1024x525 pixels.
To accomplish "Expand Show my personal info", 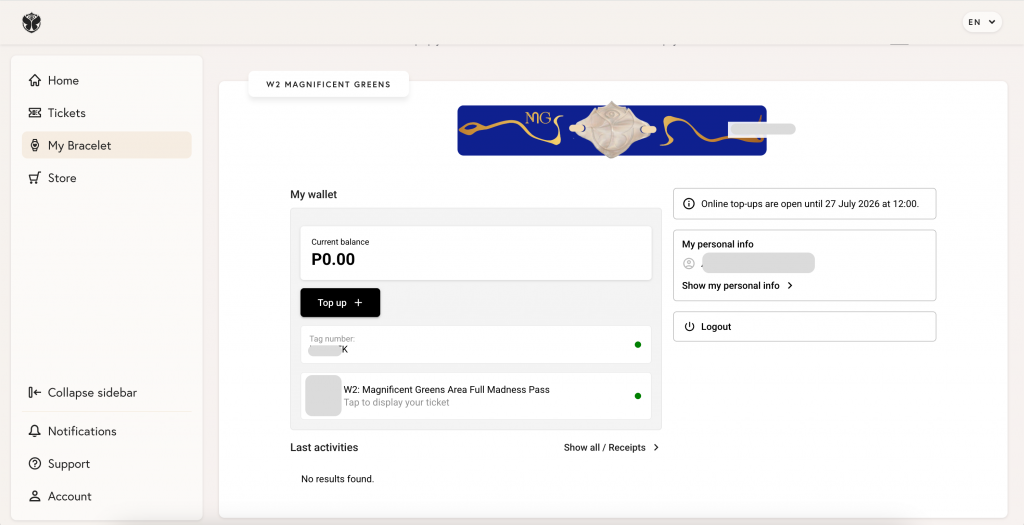I will pyautogui.click(x=737, y=285).
